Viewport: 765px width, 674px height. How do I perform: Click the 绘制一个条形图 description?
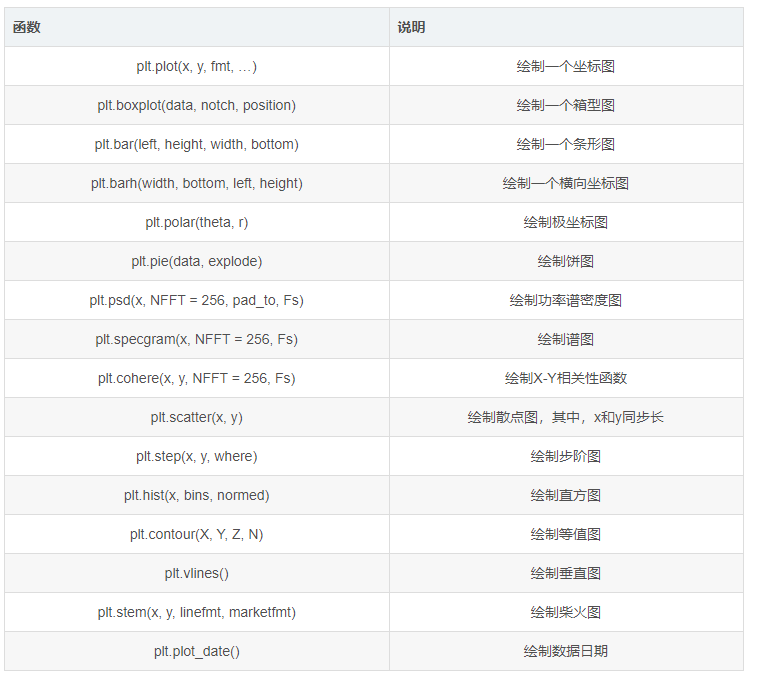pyautogui.click(x=565, y=144)
